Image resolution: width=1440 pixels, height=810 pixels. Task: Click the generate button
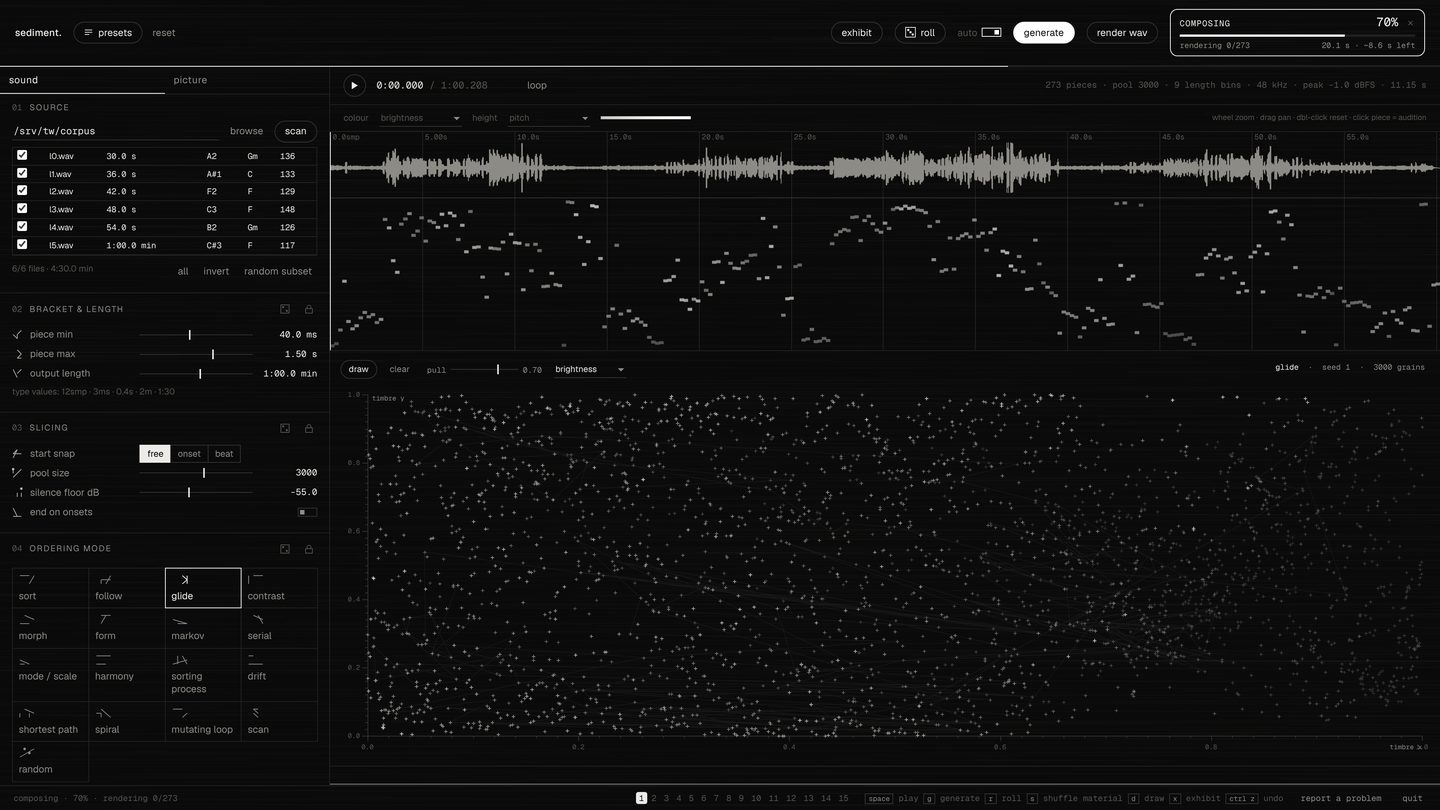point(1044,33)
